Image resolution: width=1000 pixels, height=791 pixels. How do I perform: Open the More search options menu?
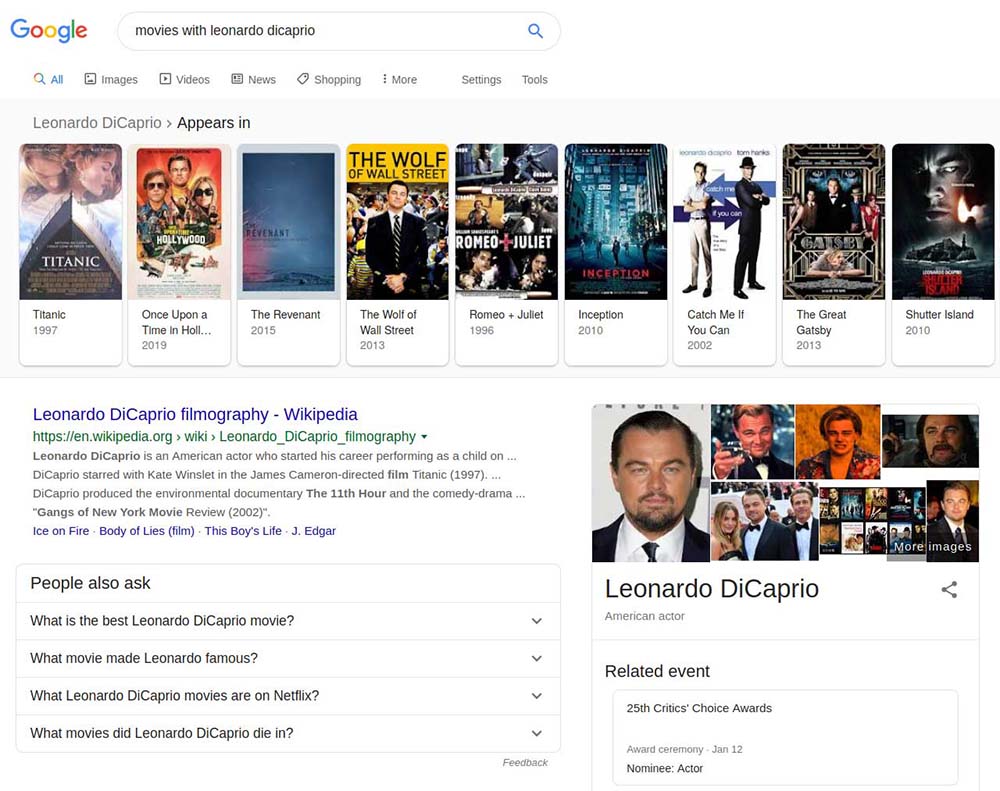point(399,79)
